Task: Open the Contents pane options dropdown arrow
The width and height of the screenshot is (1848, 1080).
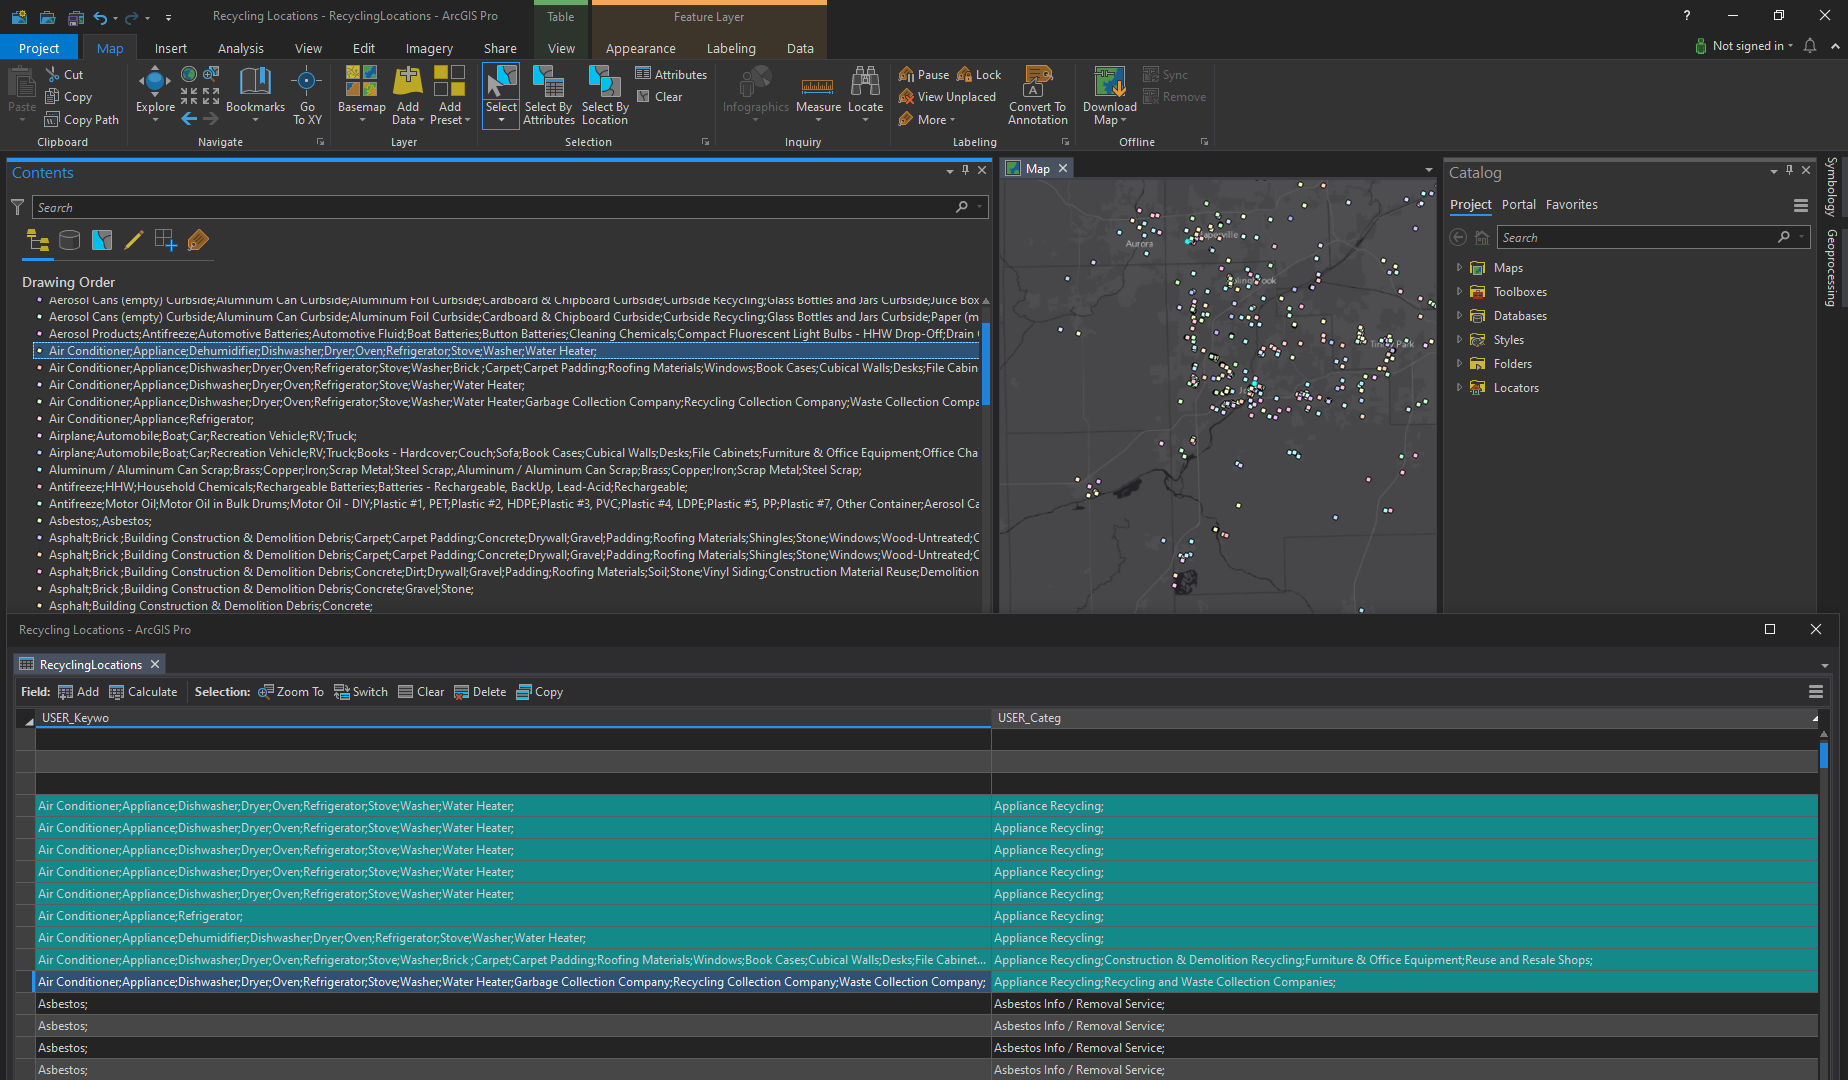Action: click(949, 172)
